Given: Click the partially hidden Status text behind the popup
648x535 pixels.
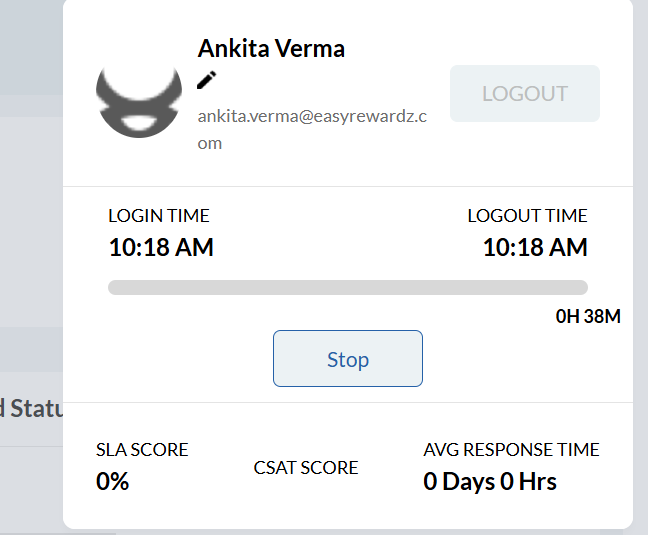Looking at the screenshot, I should tap(31, 409).
